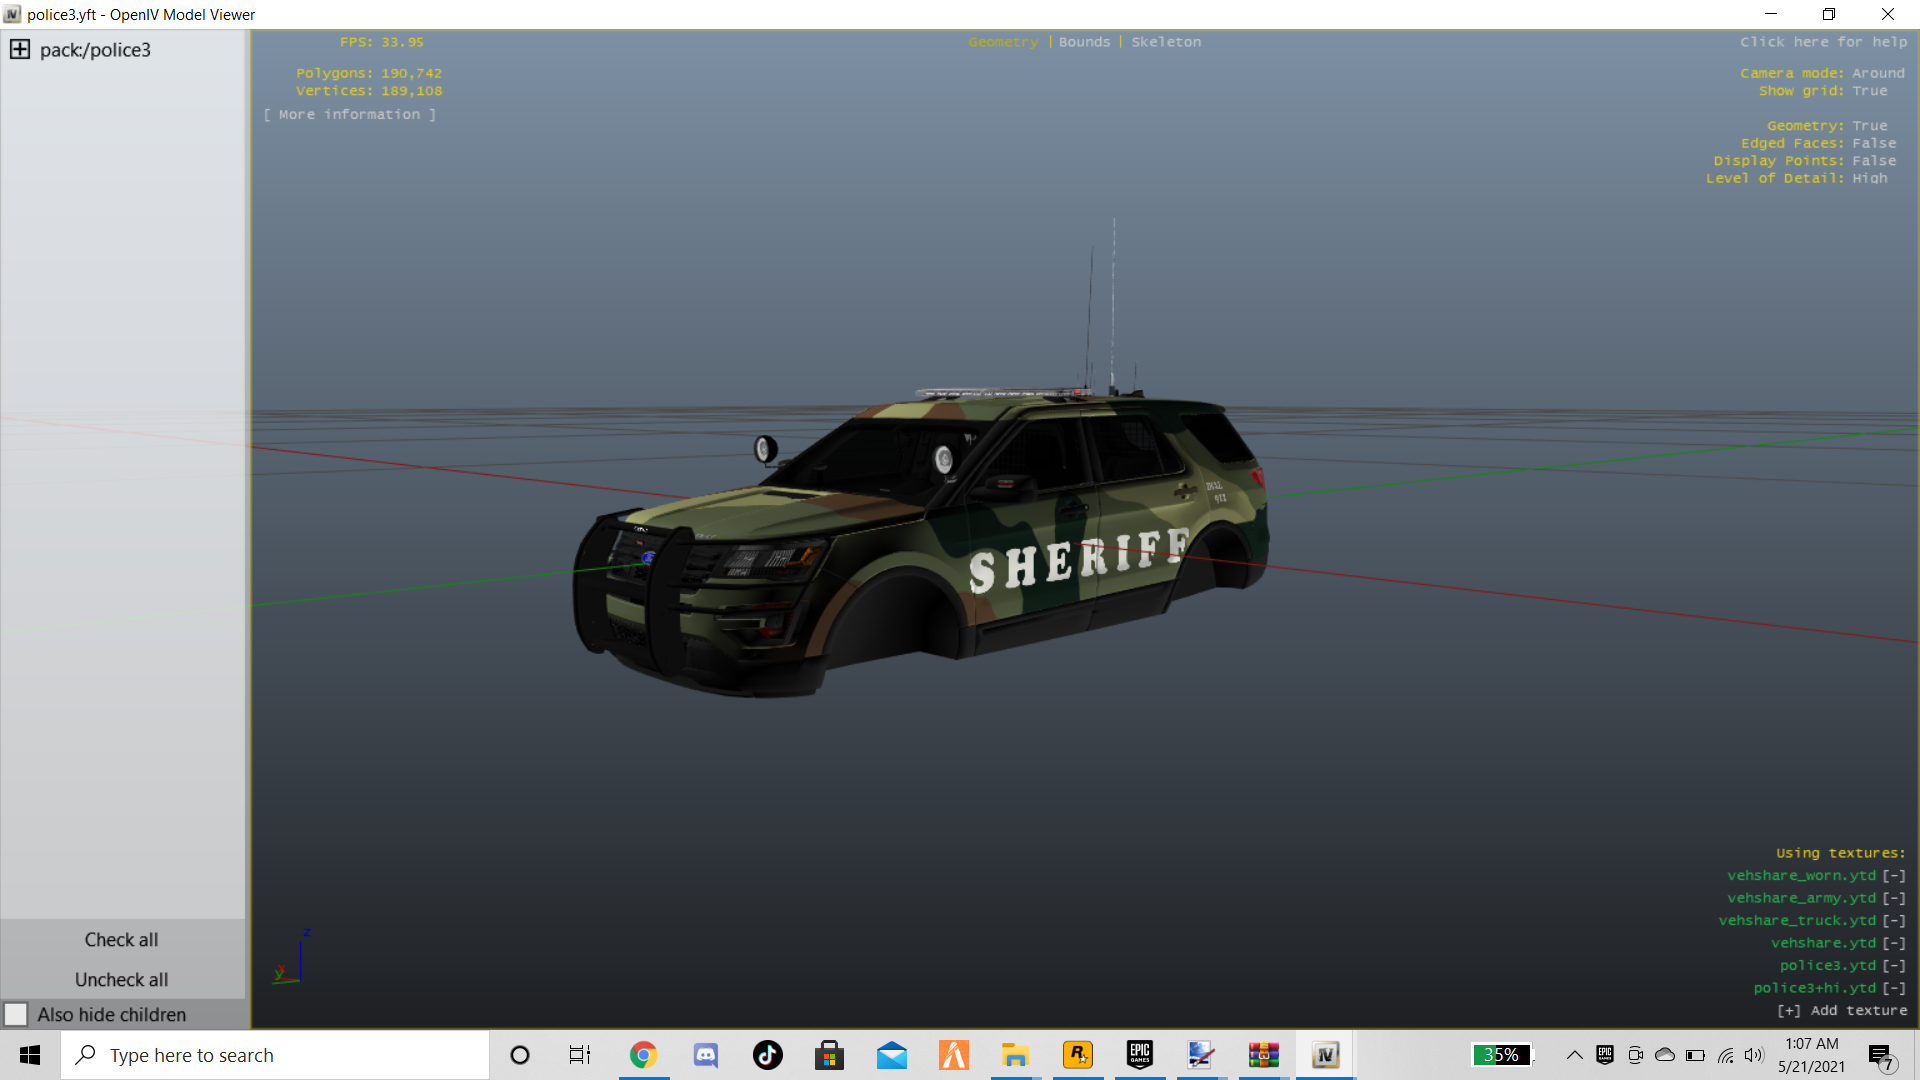Open Epic Games Launcher taskbar icon
1920x1080 pixels.
coord(1139,1055)
